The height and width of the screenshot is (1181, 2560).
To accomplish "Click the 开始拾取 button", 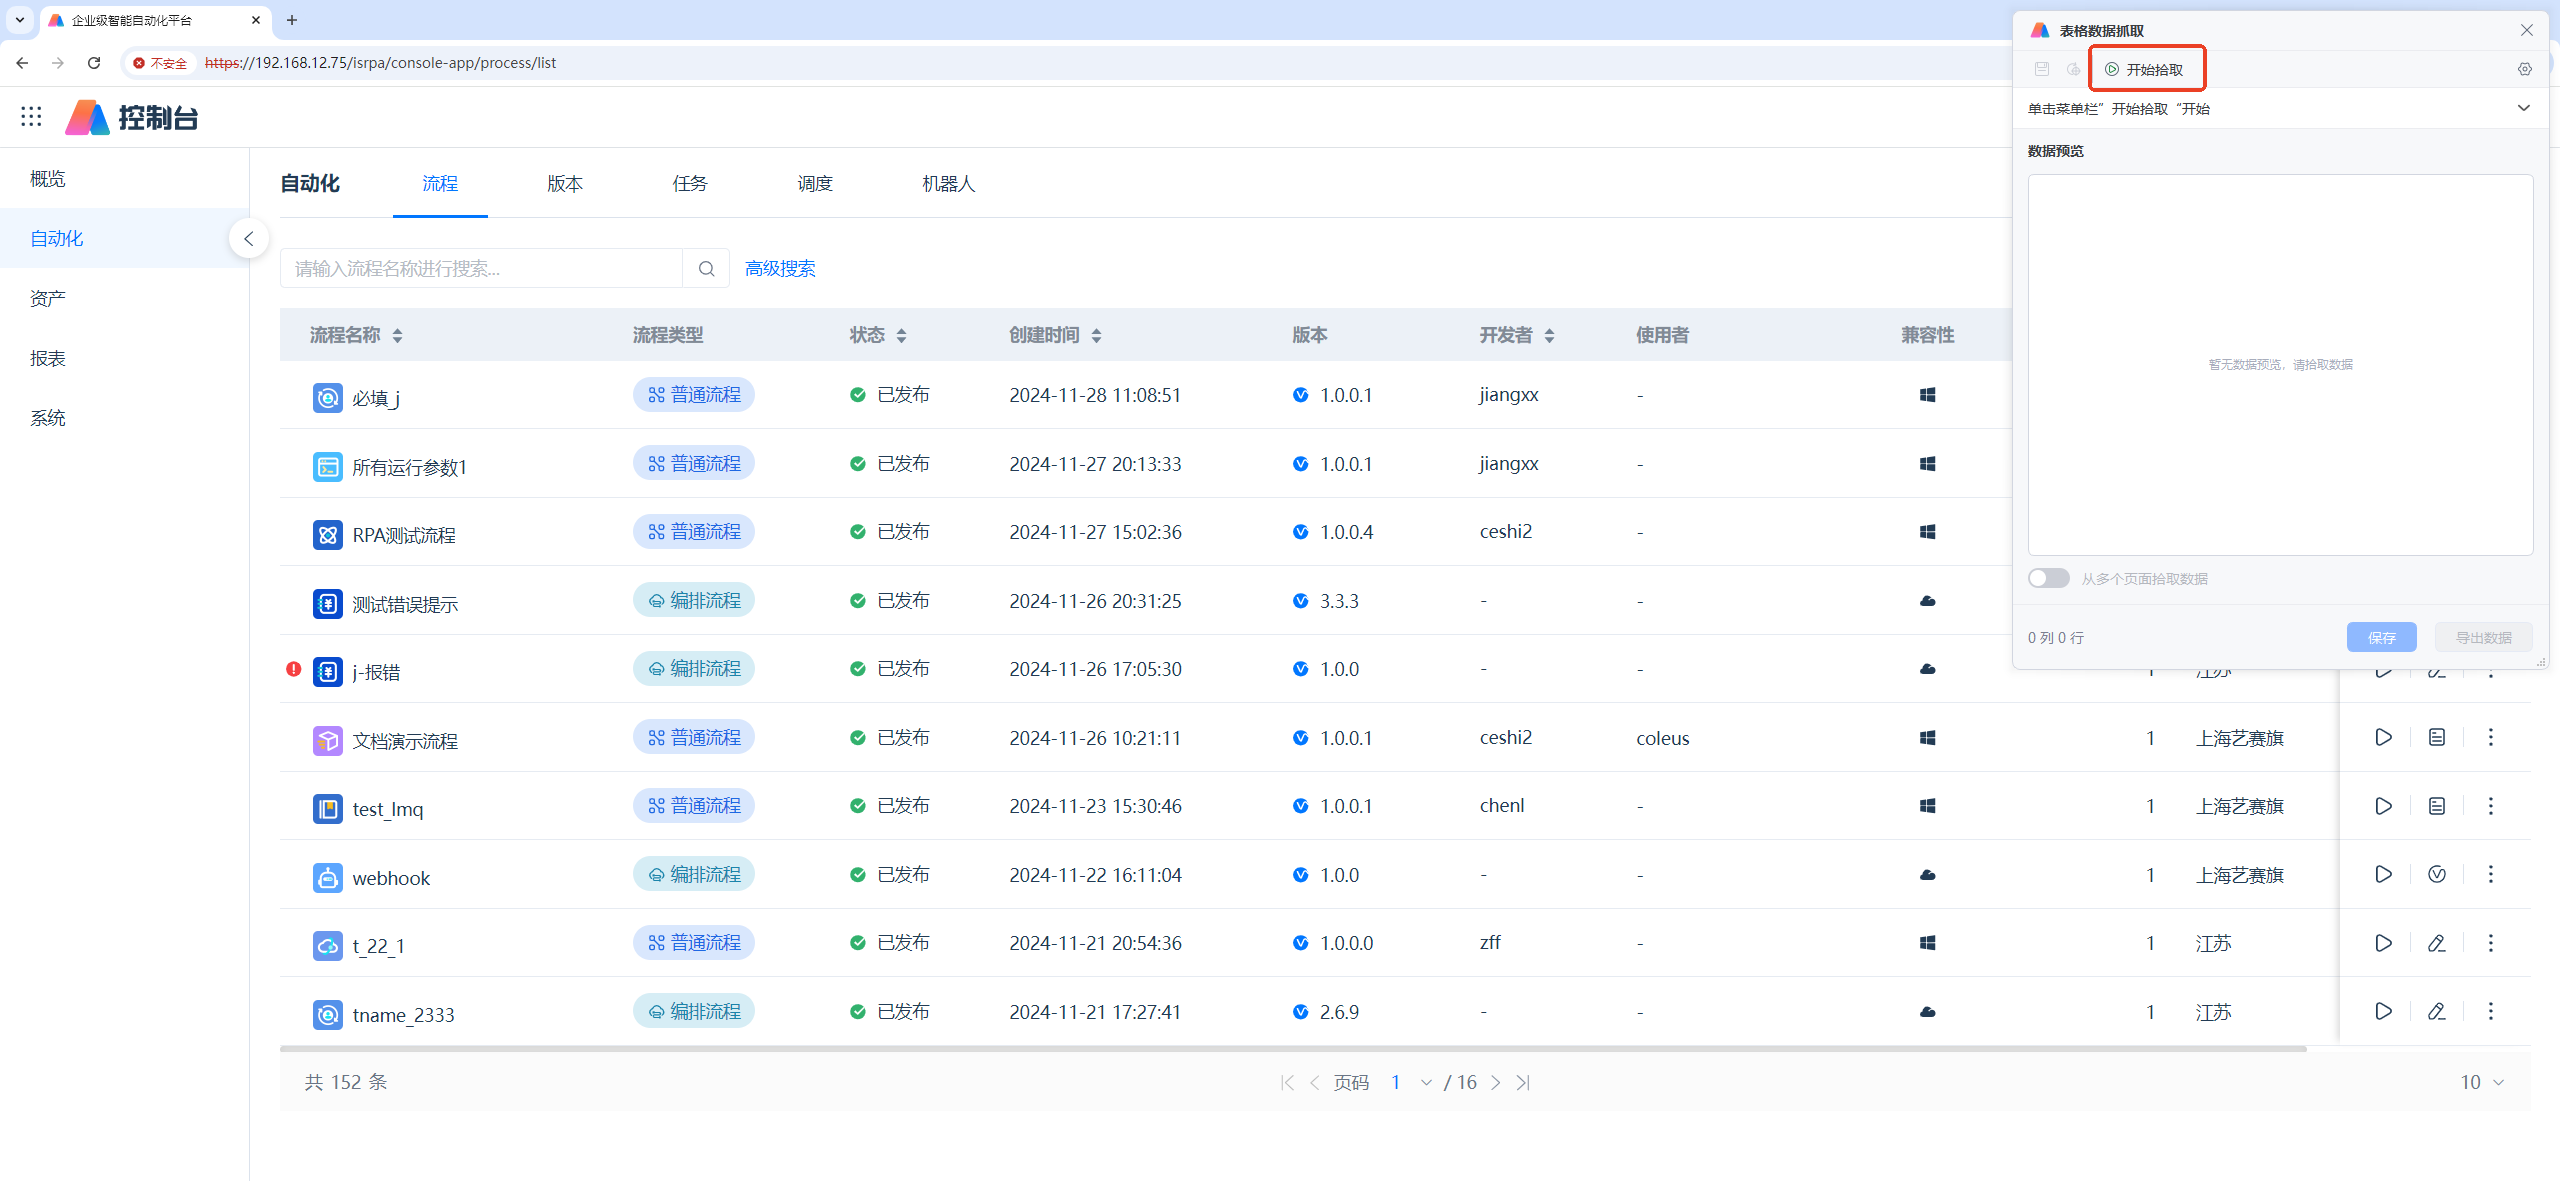I will (2146, 69).
